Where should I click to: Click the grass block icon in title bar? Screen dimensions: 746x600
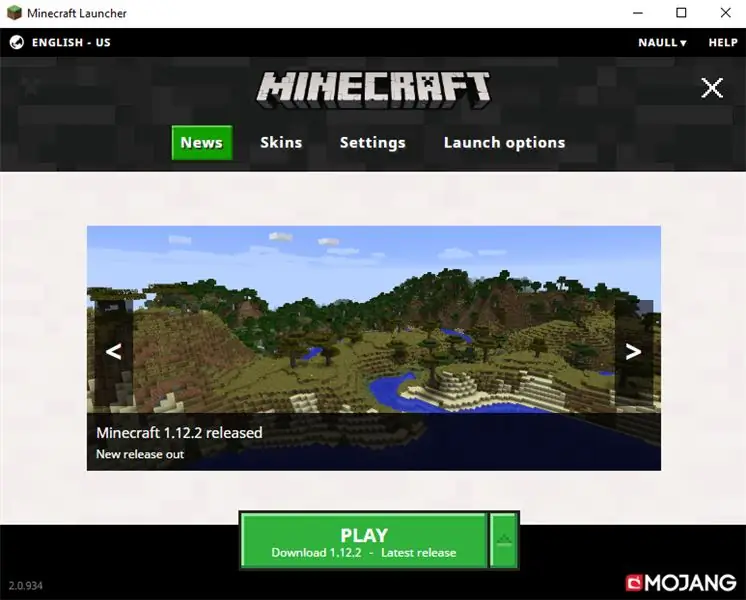pos(14,13)
